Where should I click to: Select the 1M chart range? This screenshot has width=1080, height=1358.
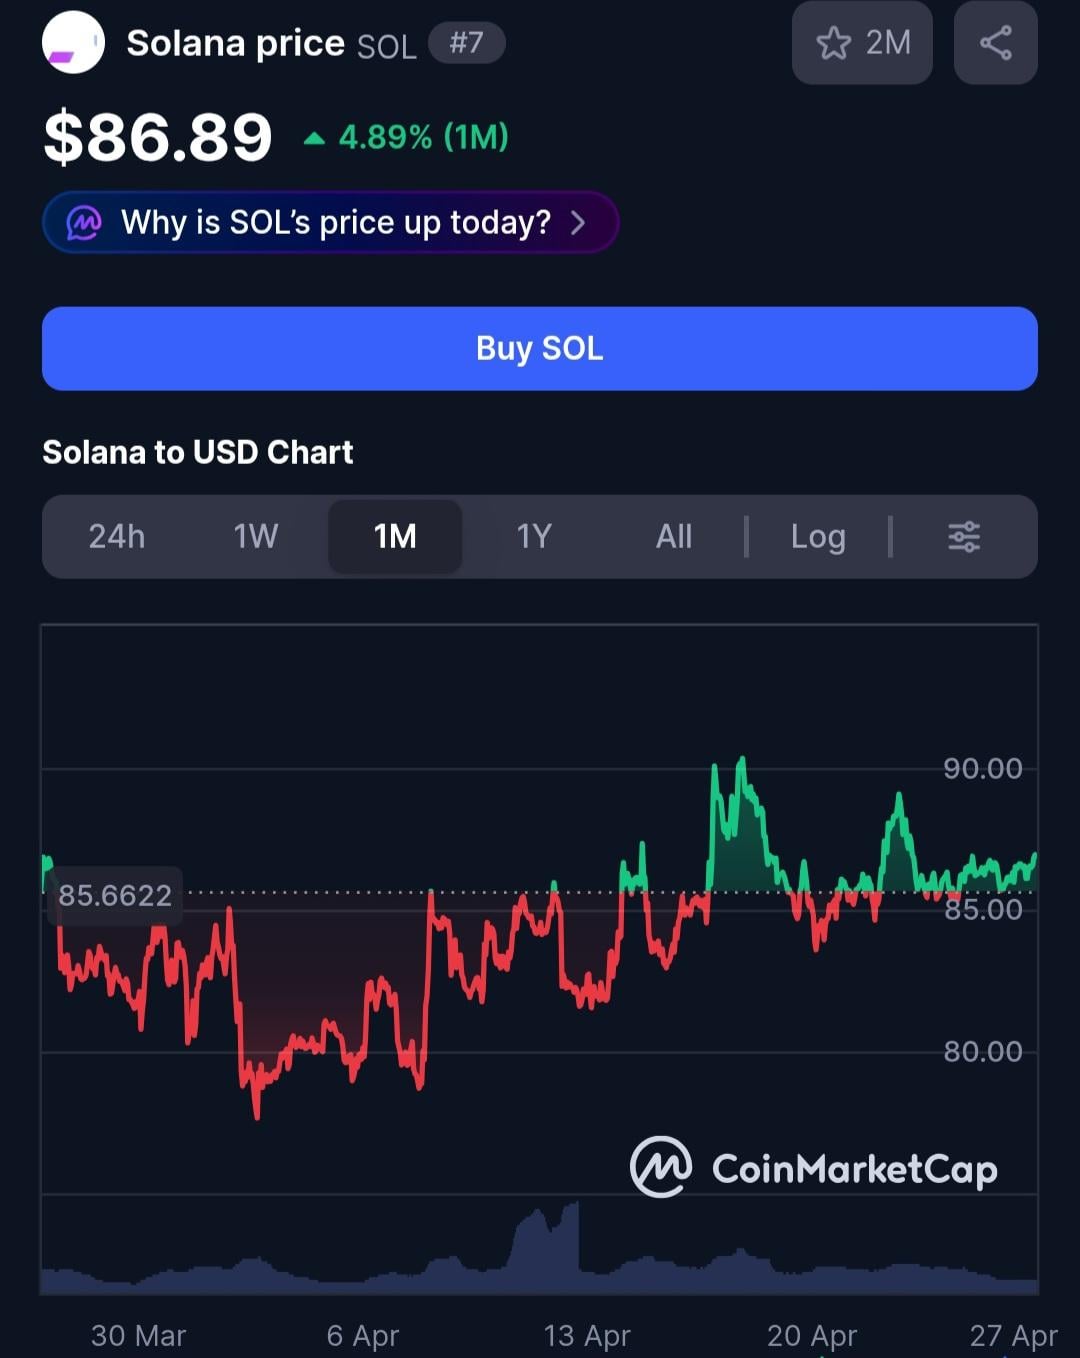(395, 537)
